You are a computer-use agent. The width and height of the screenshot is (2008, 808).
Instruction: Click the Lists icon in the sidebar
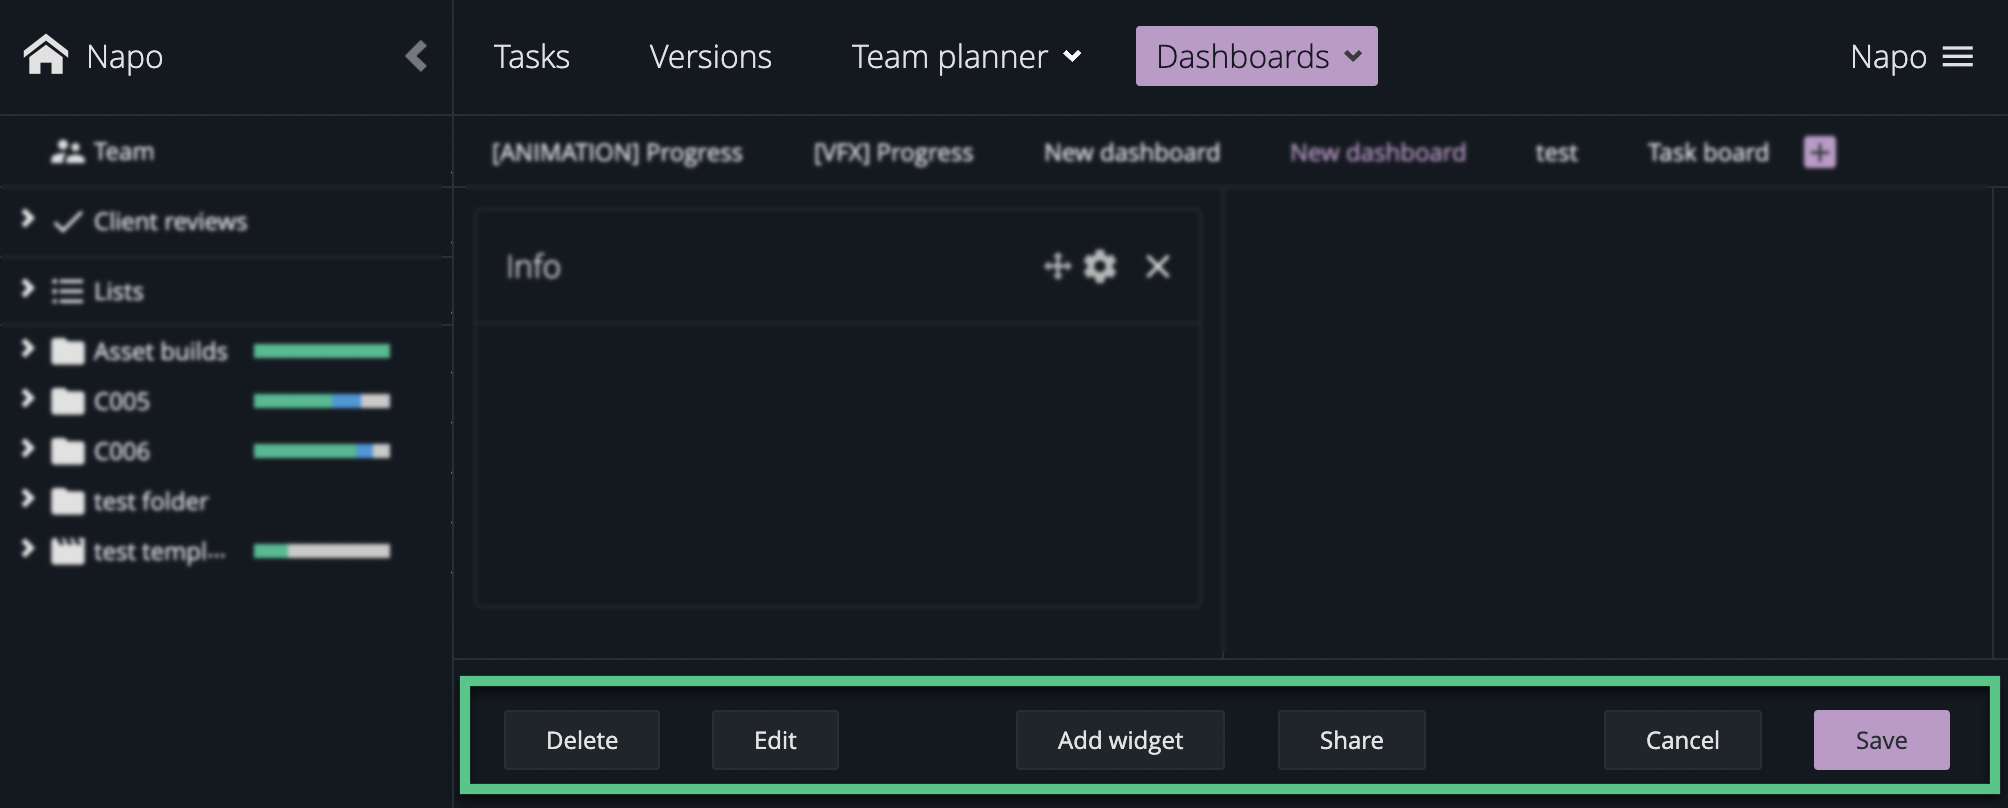[67, 291]
